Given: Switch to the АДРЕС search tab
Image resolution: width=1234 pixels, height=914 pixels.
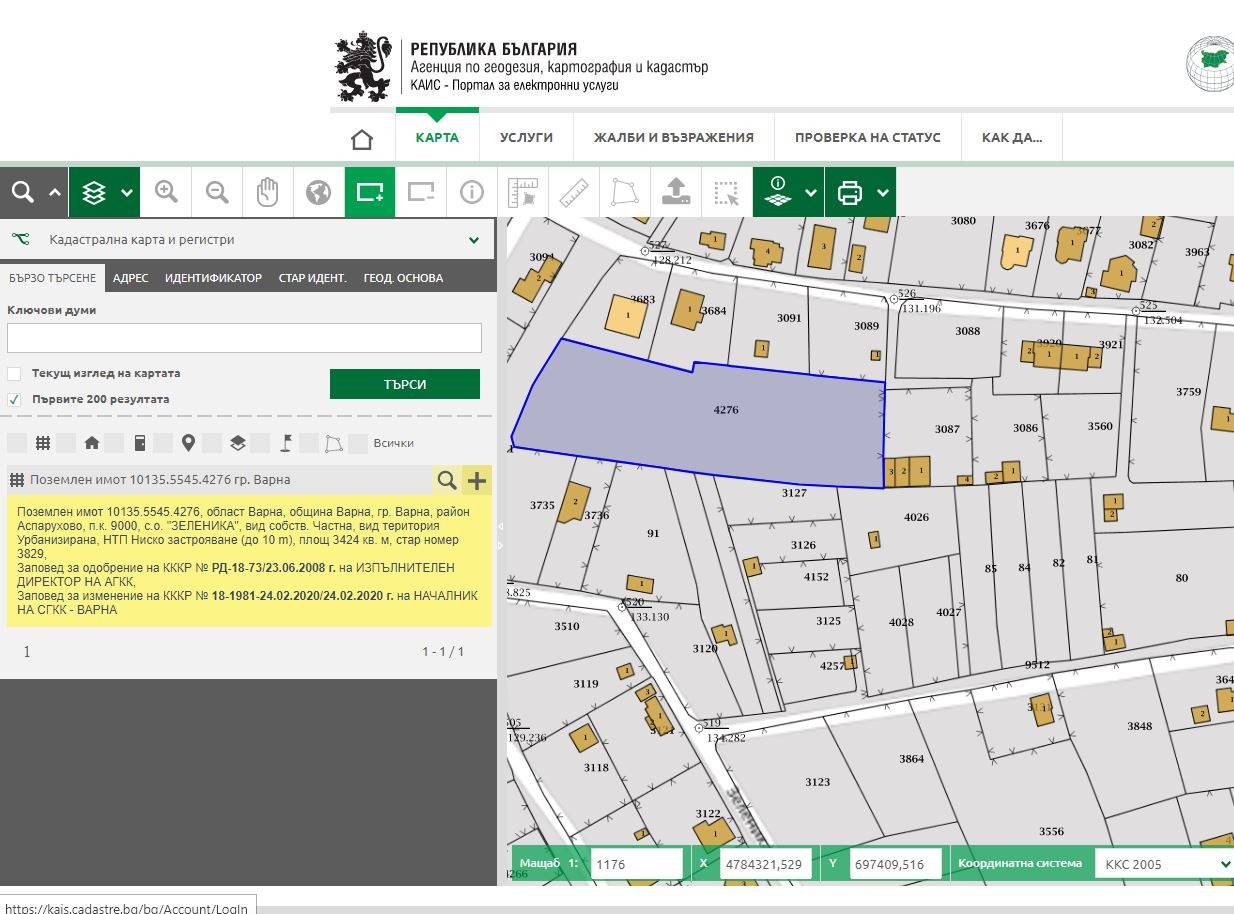Looking at the screenshot, I should pyautogui.click(x=130, y=278).
